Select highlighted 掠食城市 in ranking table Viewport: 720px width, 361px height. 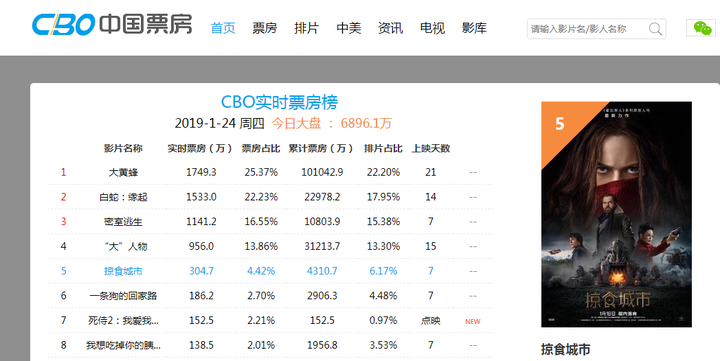123,271
